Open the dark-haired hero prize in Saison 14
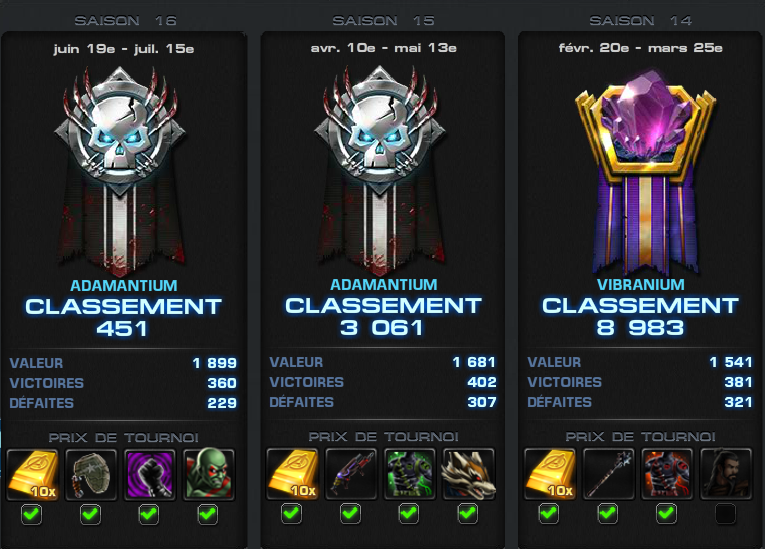Image resolution: width=765 pixels, height=549 pixels. (726, 474)
